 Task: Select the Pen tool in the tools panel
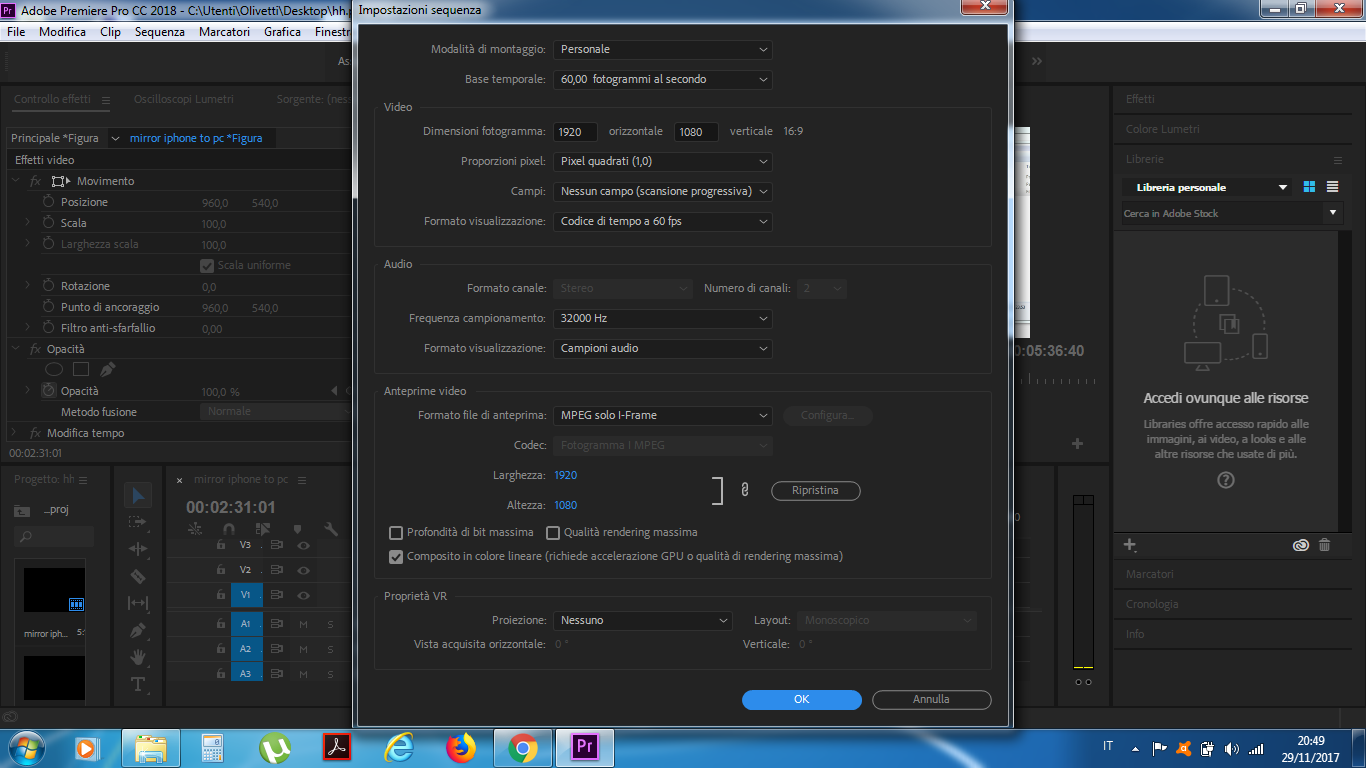tap(138, 629)
